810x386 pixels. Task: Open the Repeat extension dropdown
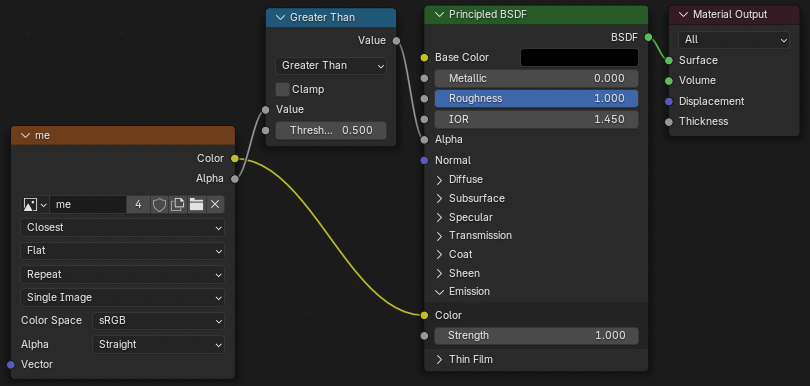click(x=122, y=274)
